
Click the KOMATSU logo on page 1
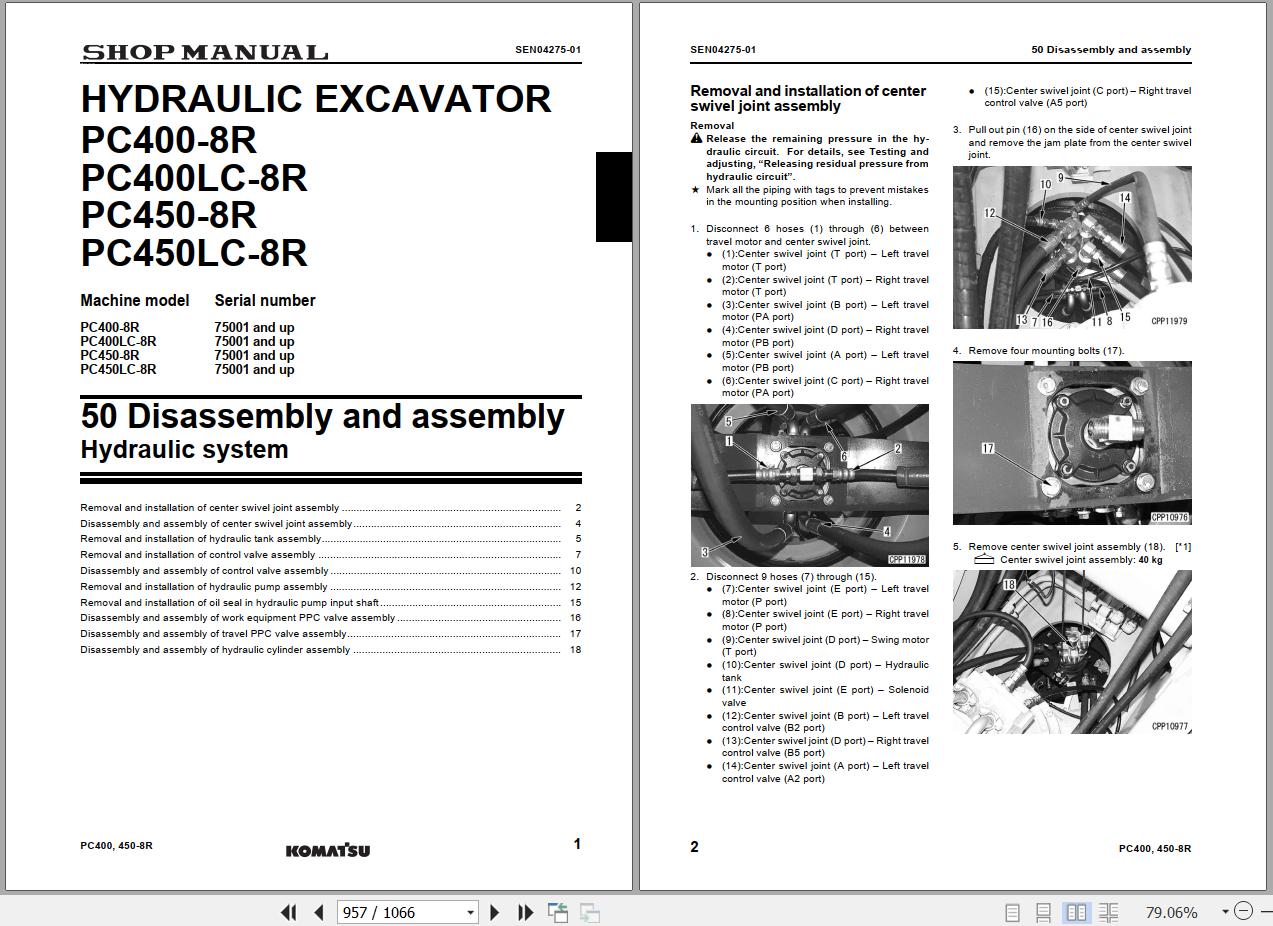[x=328, y=850]
